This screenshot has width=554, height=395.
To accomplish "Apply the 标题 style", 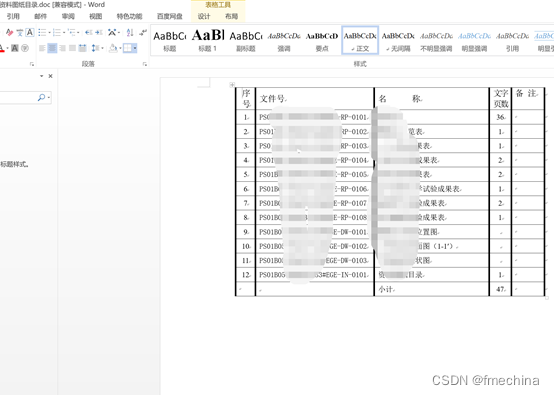I will tap(170, 40).
